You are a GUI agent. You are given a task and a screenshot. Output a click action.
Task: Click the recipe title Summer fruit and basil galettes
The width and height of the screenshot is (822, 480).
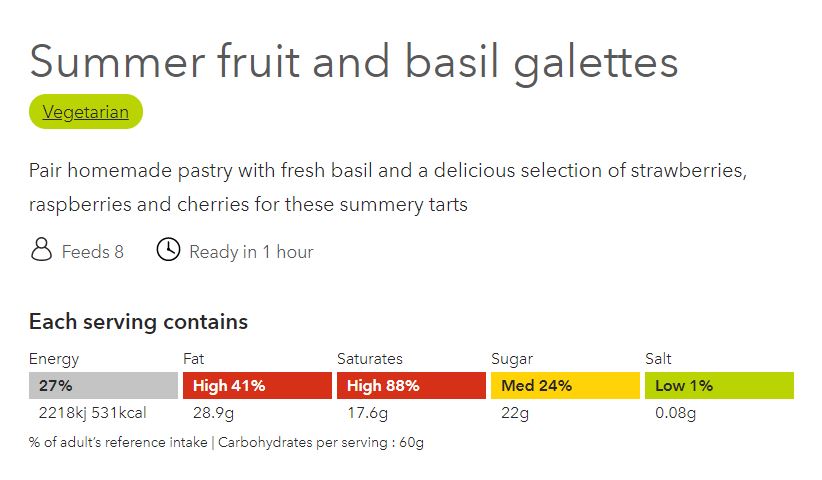pyautogui.click(x=354, y=62)
